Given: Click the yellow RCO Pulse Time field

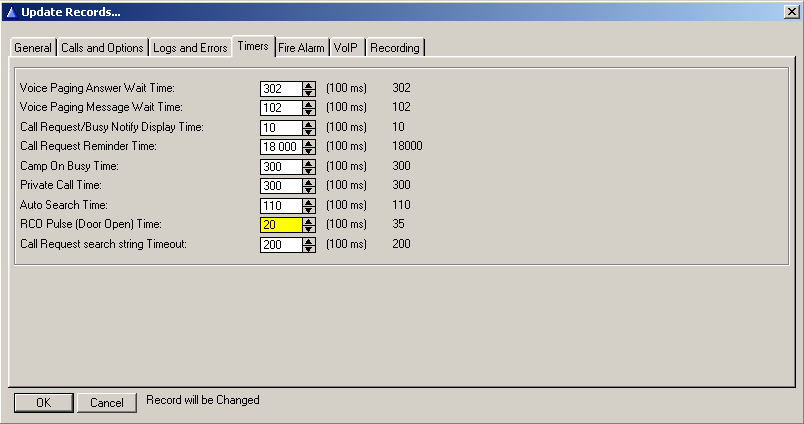Looking at the screenshot, I should click(281, 225).
